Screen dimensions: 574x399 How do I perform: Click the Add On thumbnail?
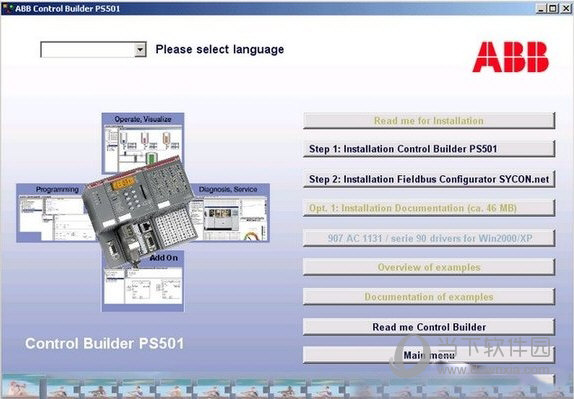tap(143, 284)
